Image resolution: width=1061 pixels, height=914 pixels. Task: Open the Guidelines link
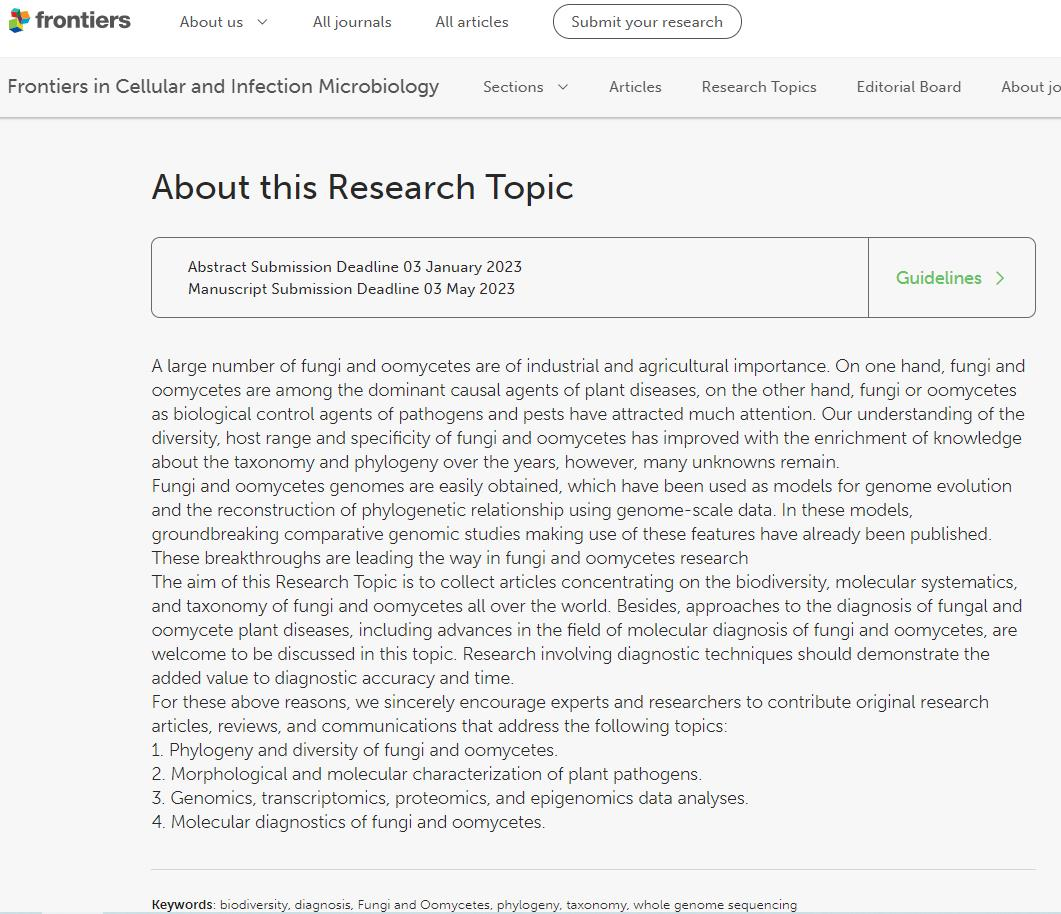tap(938, 278)
